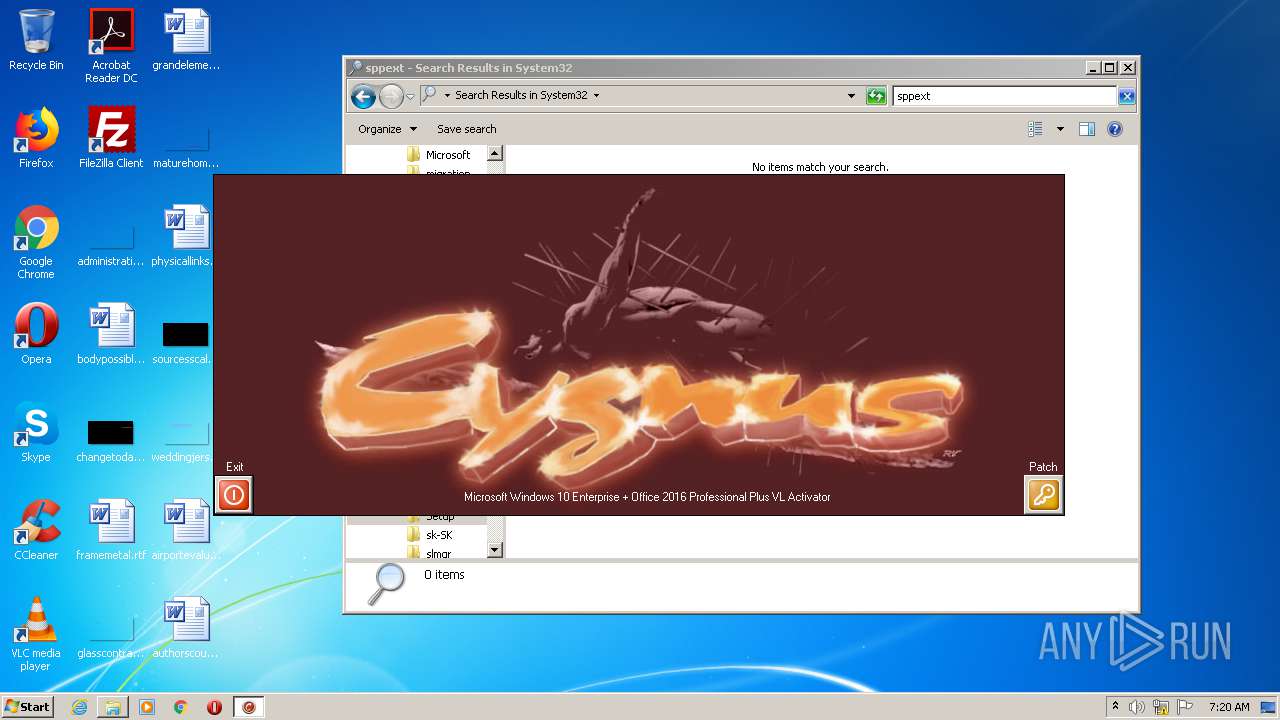Image resolution: width=1280 pixels, height=720 pixels.
Task: Open Internet Explorer from taskbar
Action: 79,707
